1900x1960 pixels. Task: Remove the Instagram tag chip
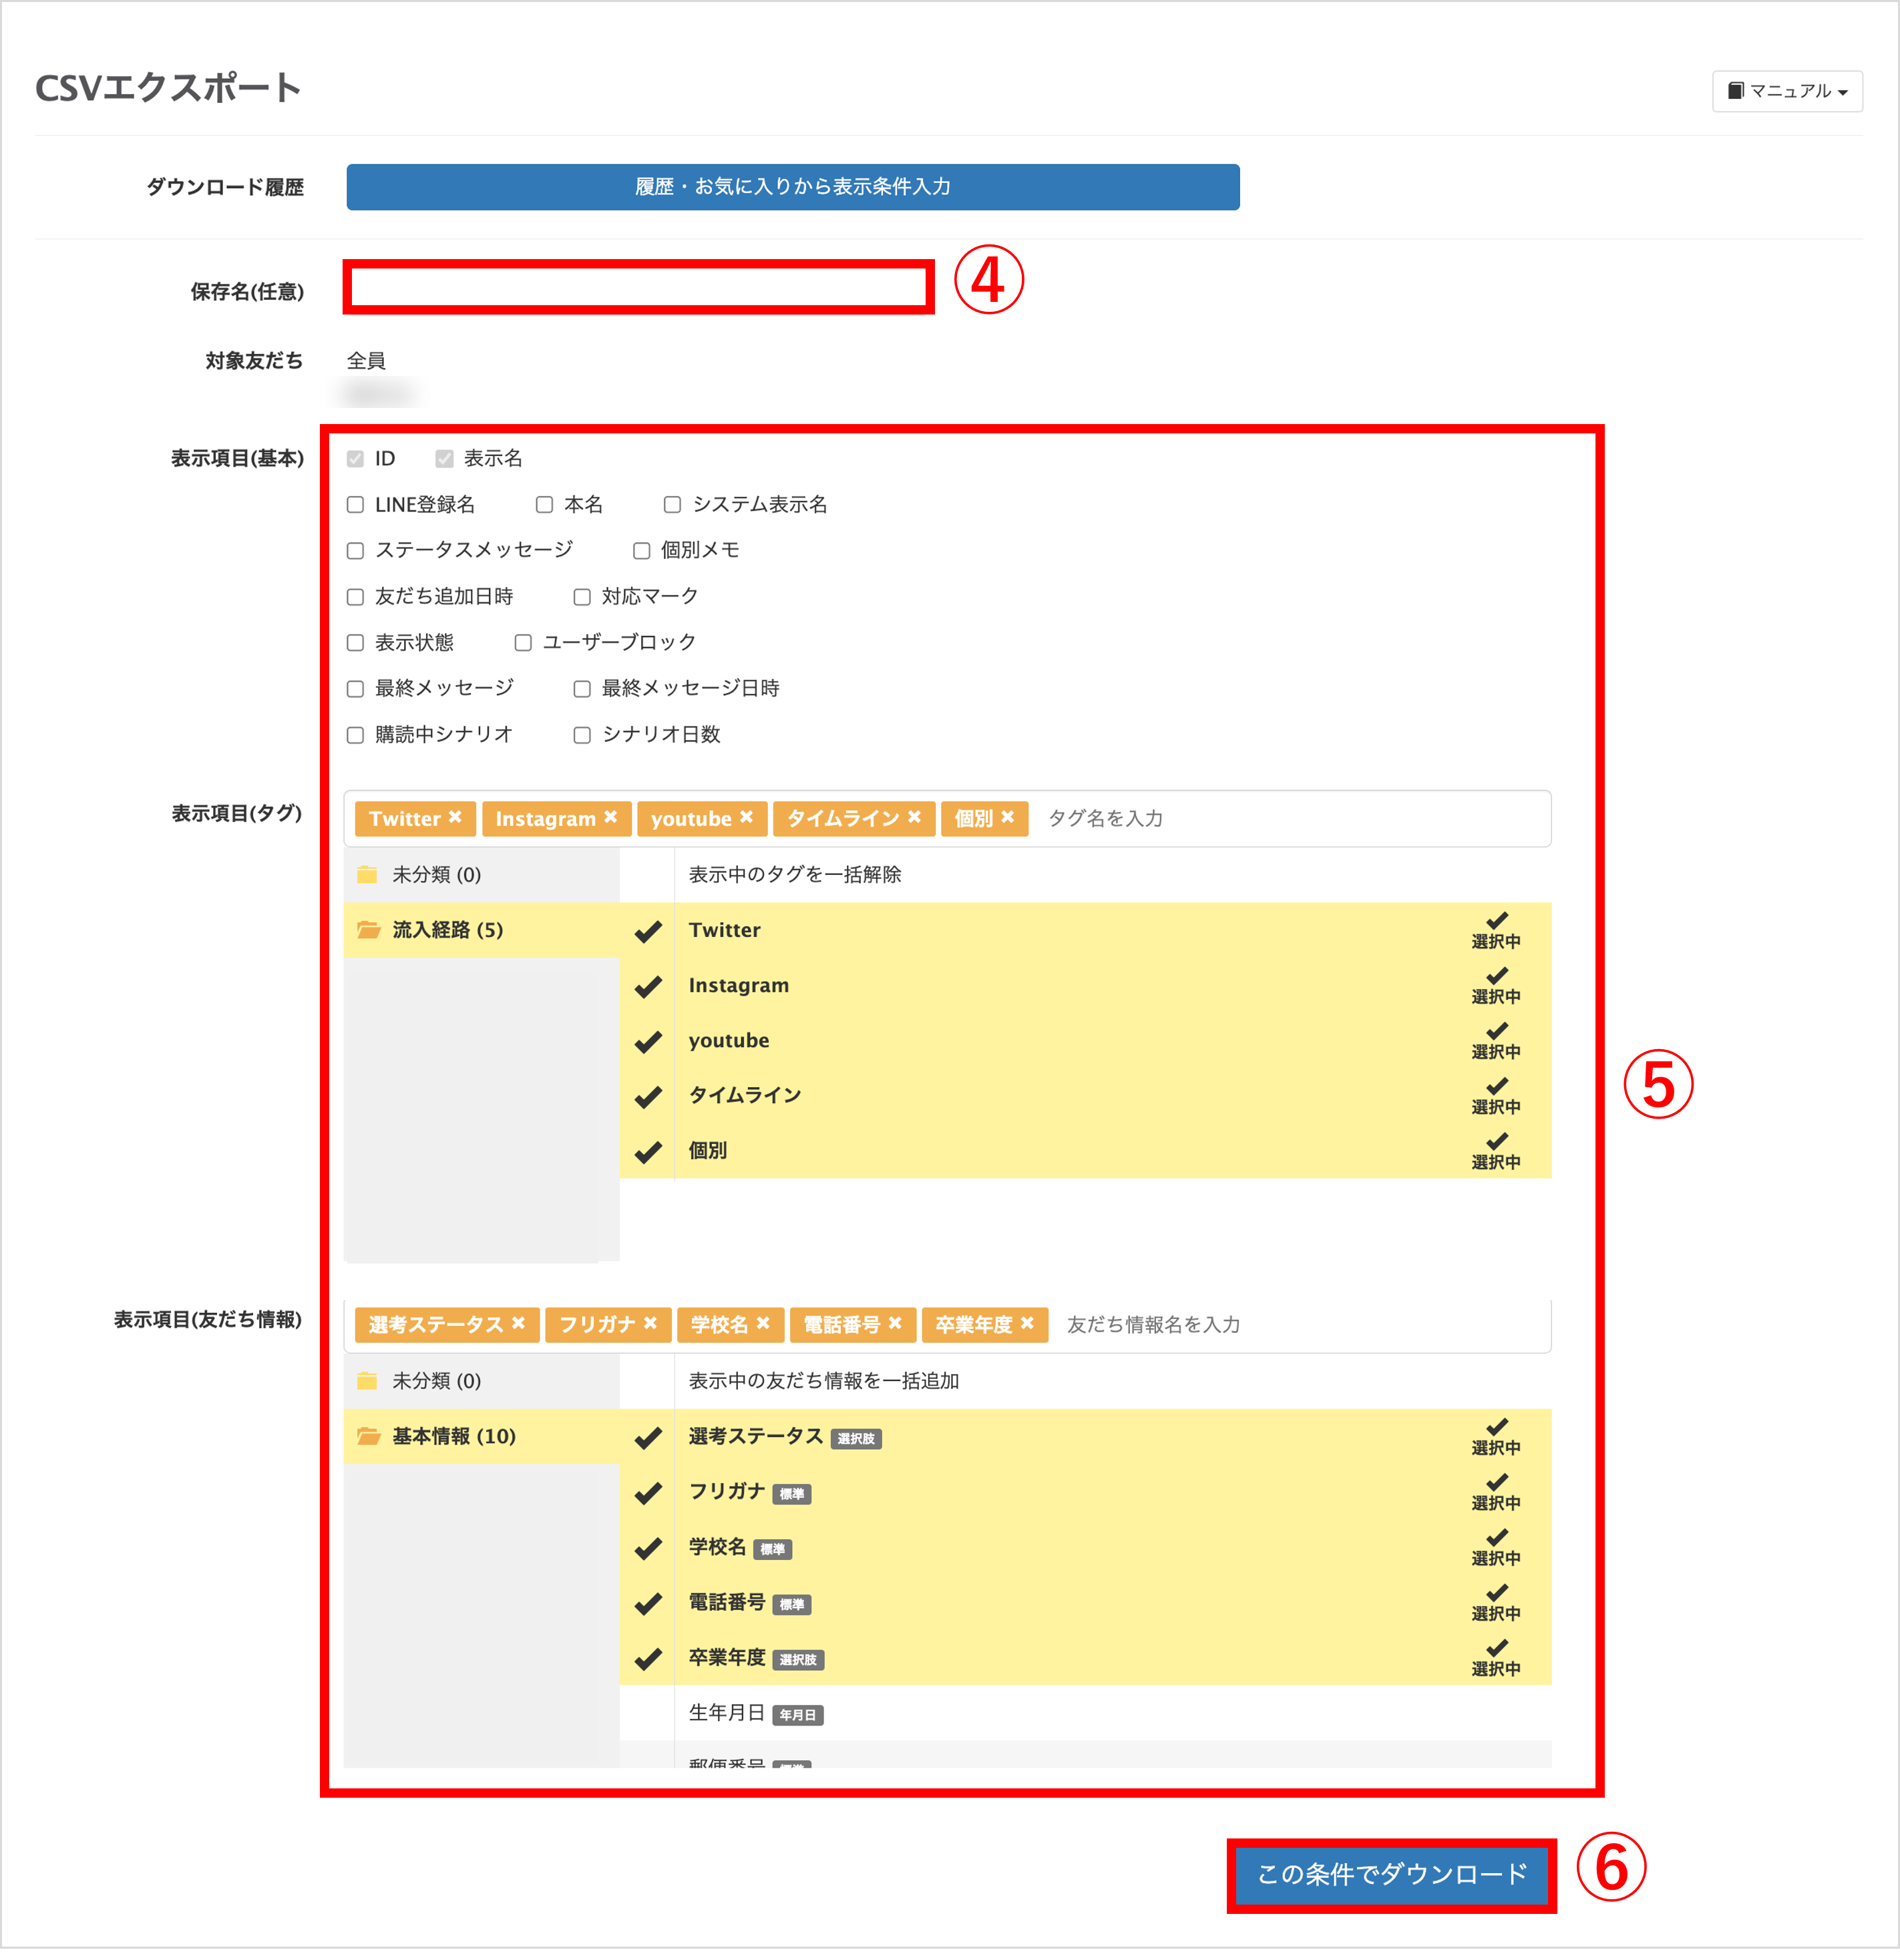click(x=612, y=818)
